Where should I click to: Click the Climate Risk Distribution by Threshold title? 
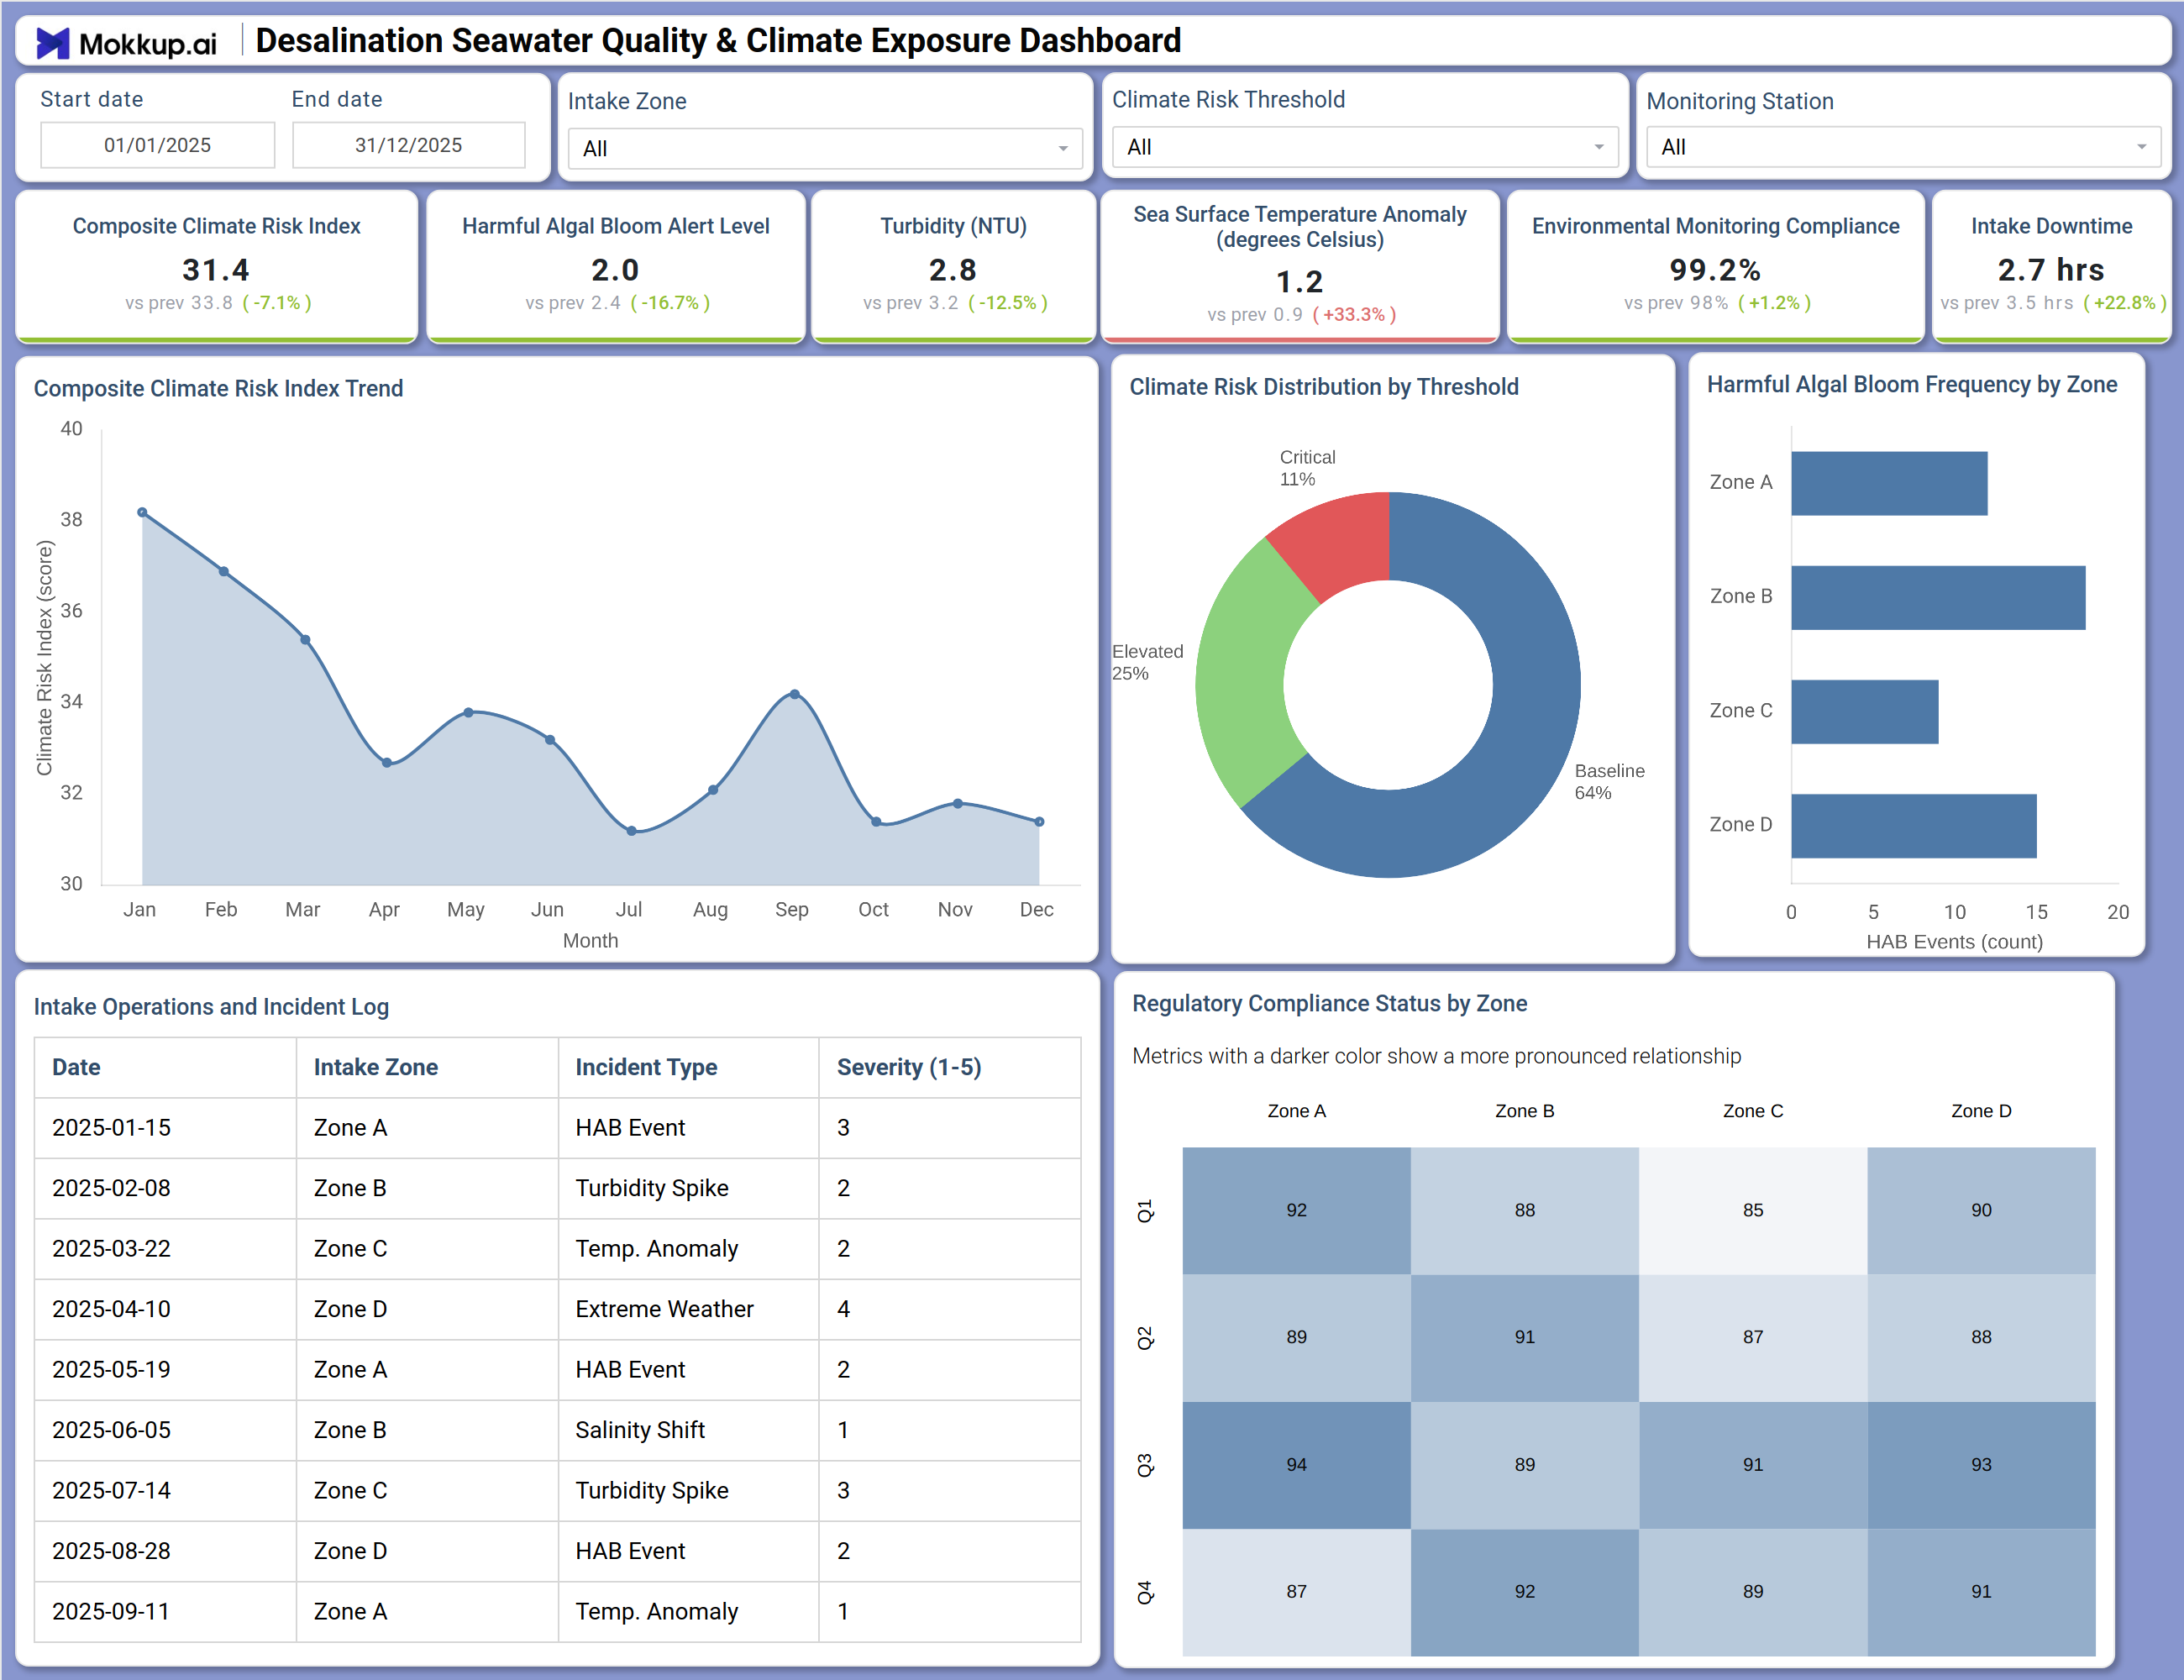click(1323, 387)
